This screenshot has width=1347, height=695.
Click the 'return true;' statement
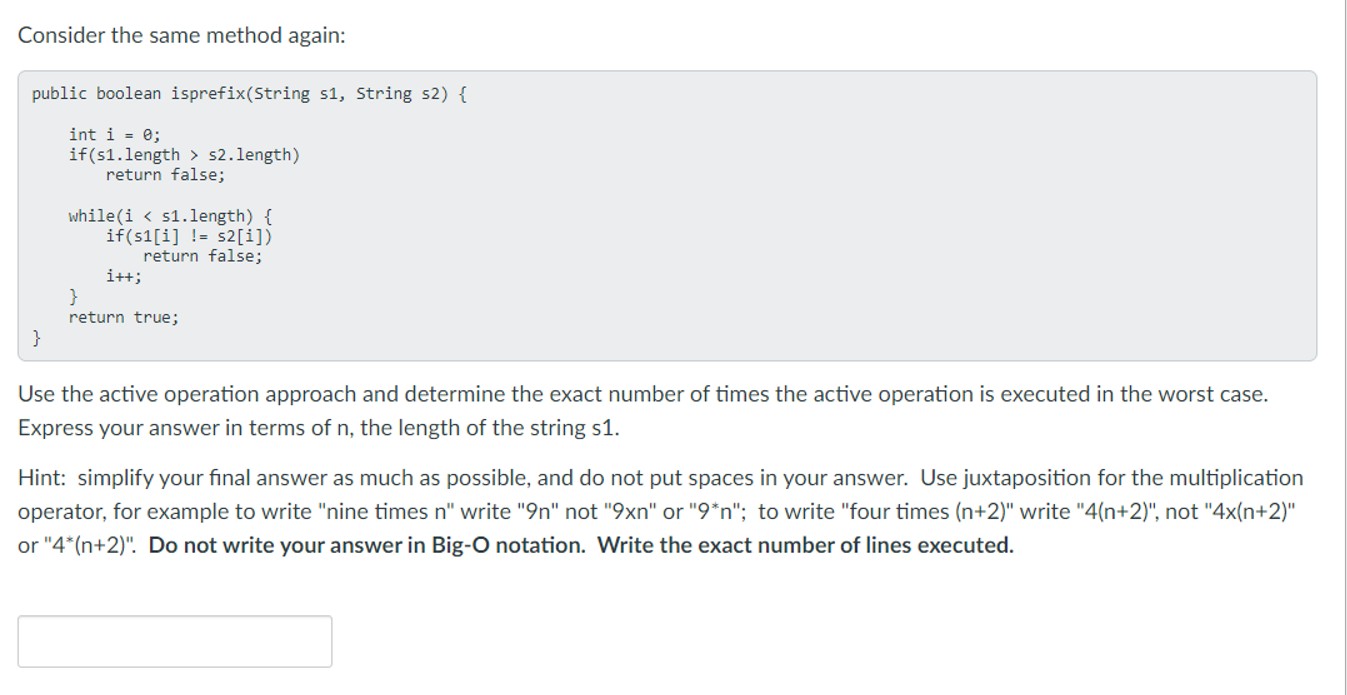[124, 318]
